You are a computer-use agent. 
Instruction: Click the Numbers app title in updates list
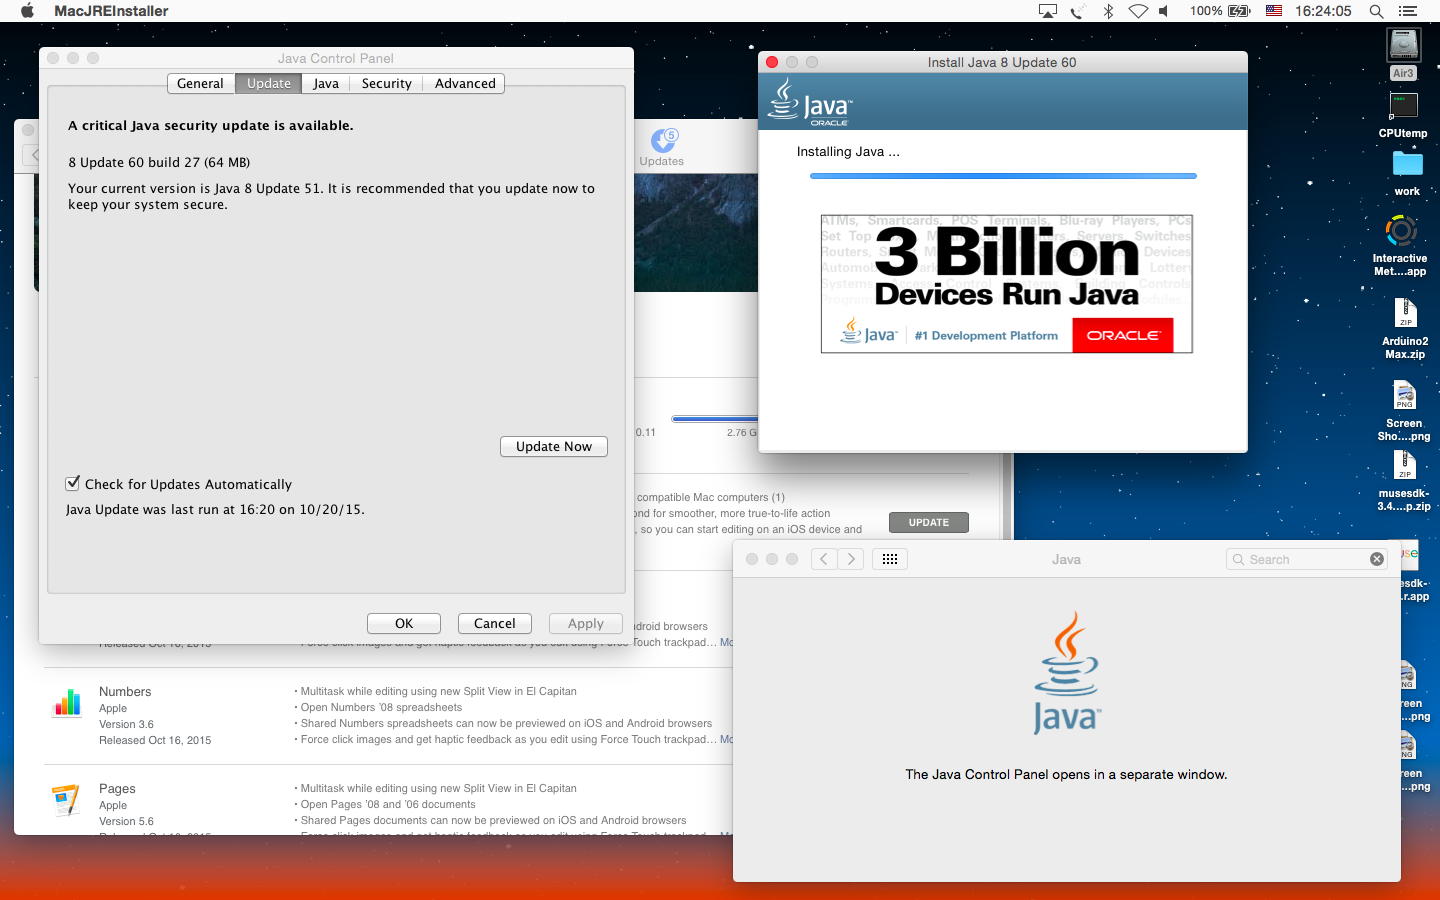(x=125, y=691)
